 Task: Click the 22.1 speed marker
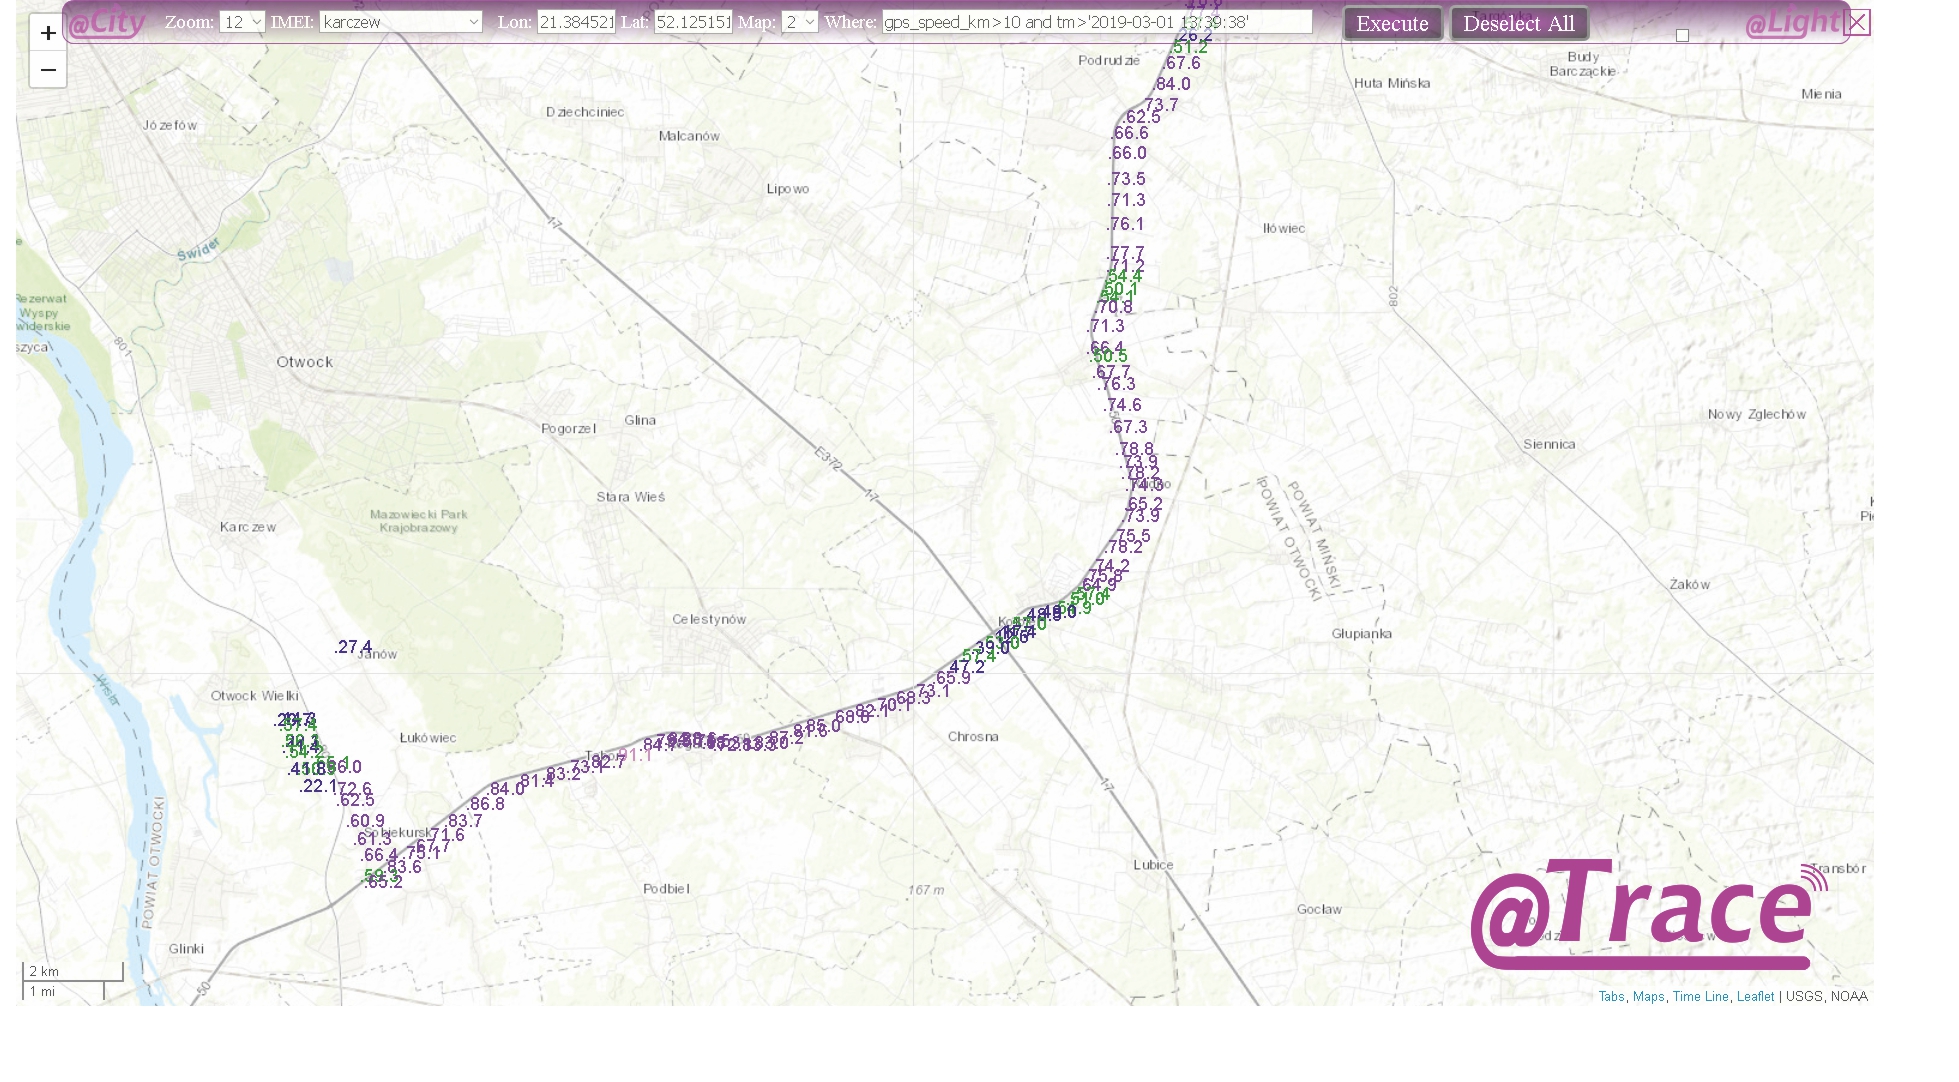pos(318,787)
